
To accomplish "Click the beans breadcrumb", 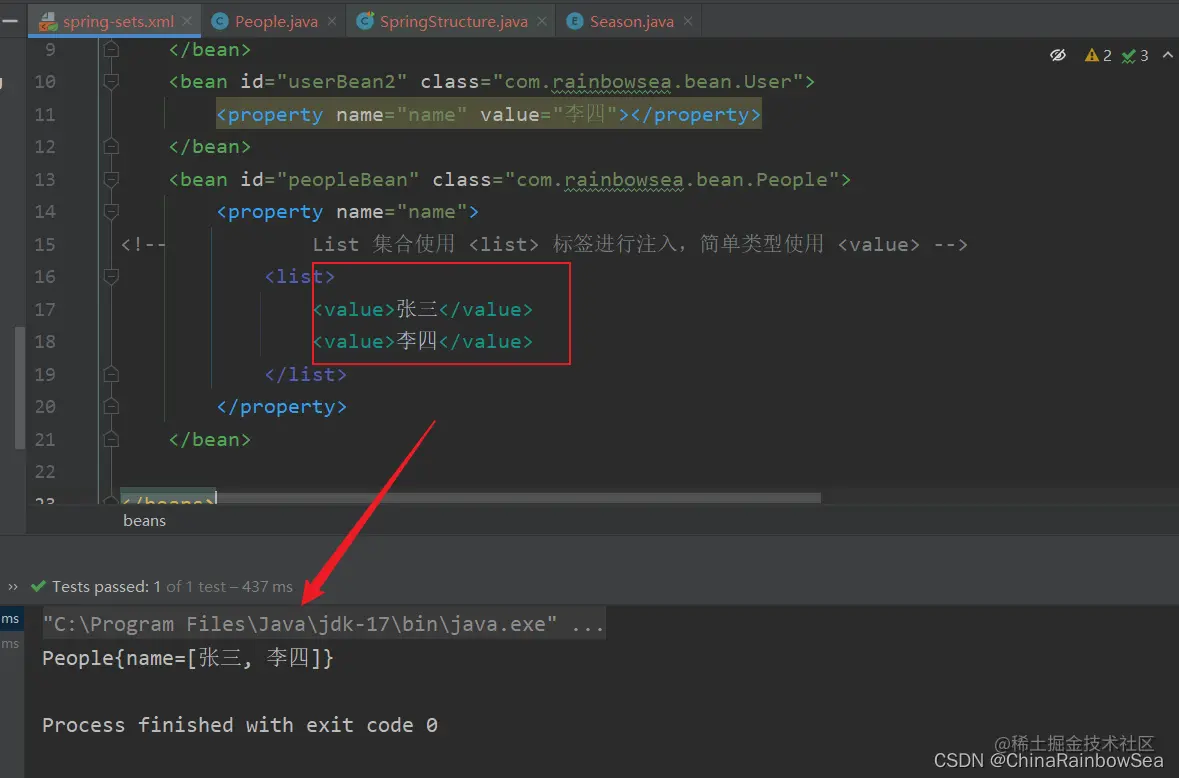I will (x=144, y=520).
